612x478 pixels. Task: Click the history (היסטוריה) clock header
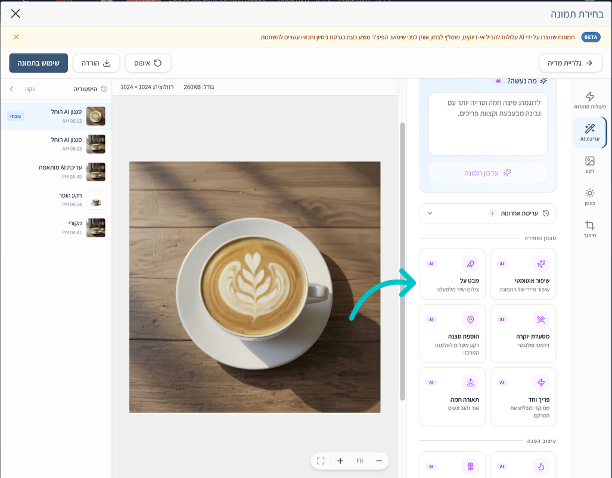90,89
